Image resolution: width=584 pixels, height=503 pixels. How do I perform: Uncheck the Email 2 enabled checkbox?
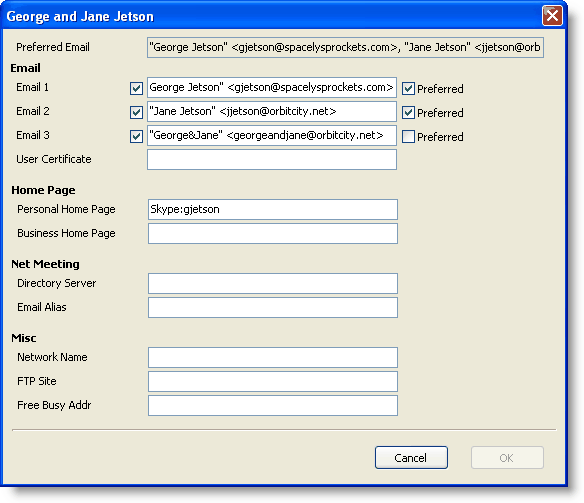[x=136, y=112]
